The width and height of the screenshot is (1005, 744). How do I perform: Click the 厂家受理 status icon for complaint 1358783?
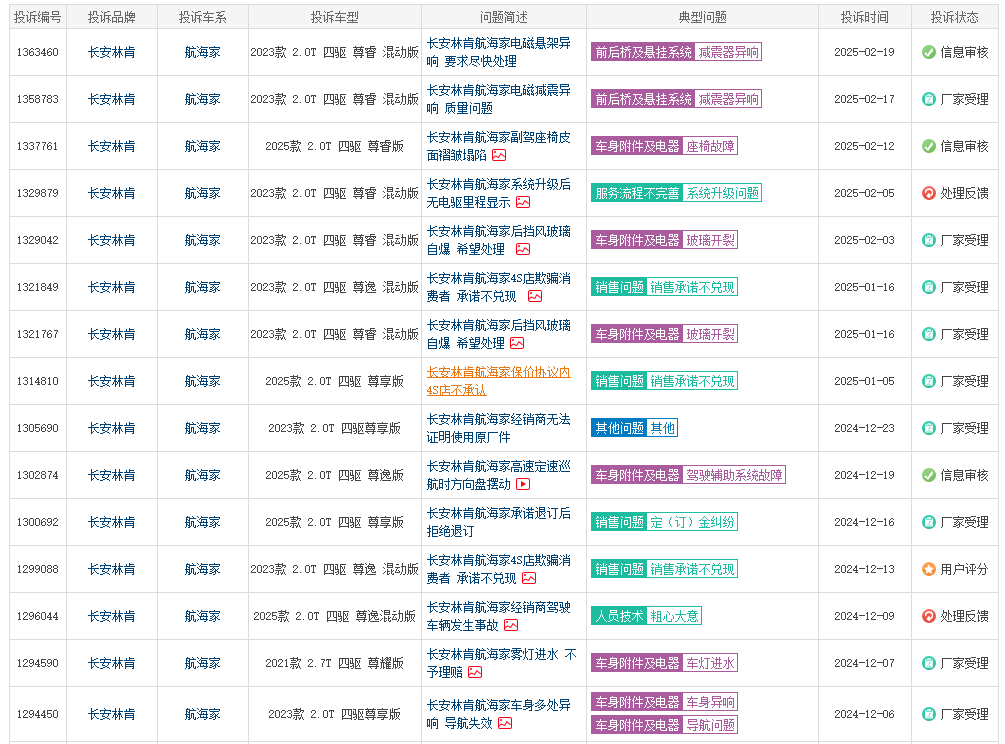(929, 99)
